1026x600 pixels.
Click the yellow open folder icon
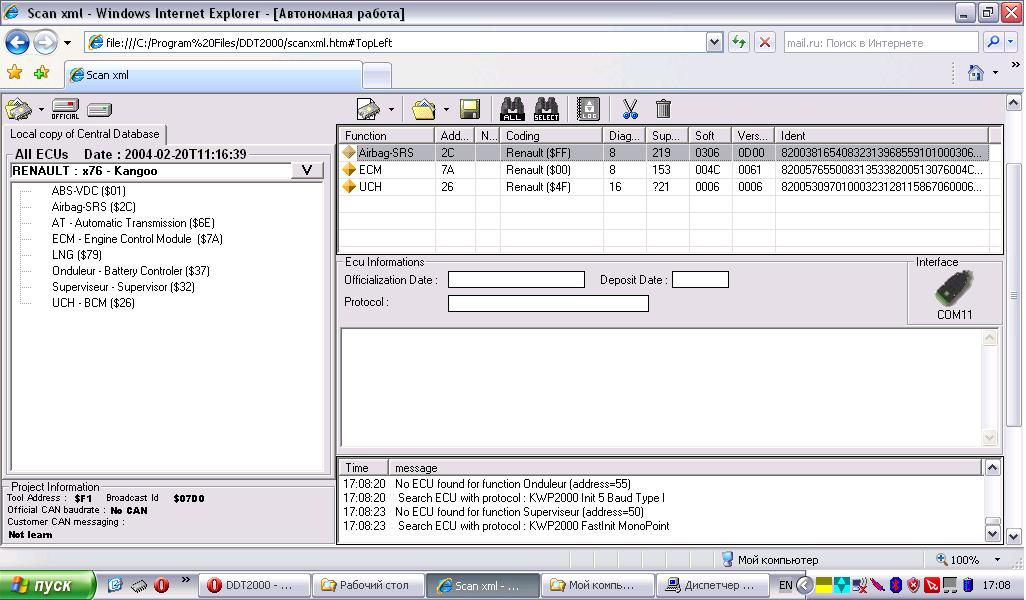(x=423, y=109)
